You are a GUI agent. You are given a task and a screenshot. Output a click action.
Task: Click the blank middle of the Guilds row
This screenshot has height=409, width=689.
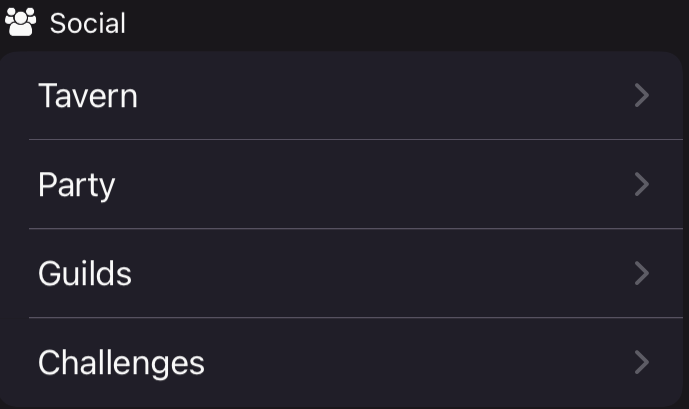pos(380,274)
